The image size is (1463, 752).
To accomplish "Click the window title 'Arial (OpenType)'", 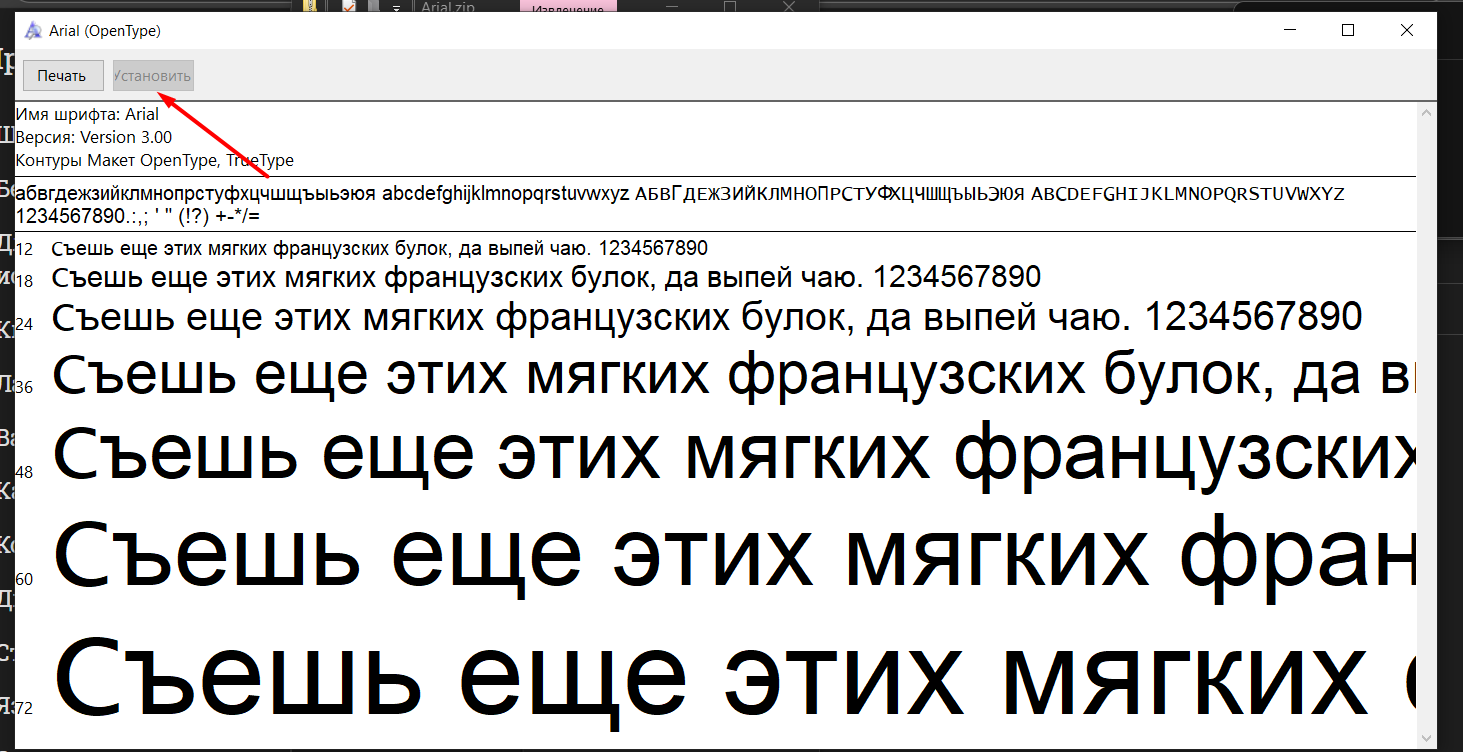I will (x=105, y=31).
